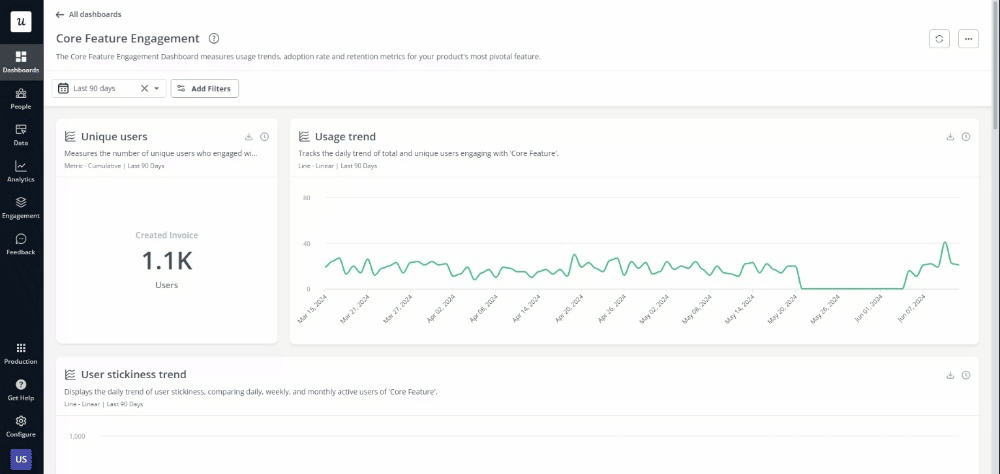1000x474 pixels.
Task: Download the Usage trend chart
Action: pos(950,137)
